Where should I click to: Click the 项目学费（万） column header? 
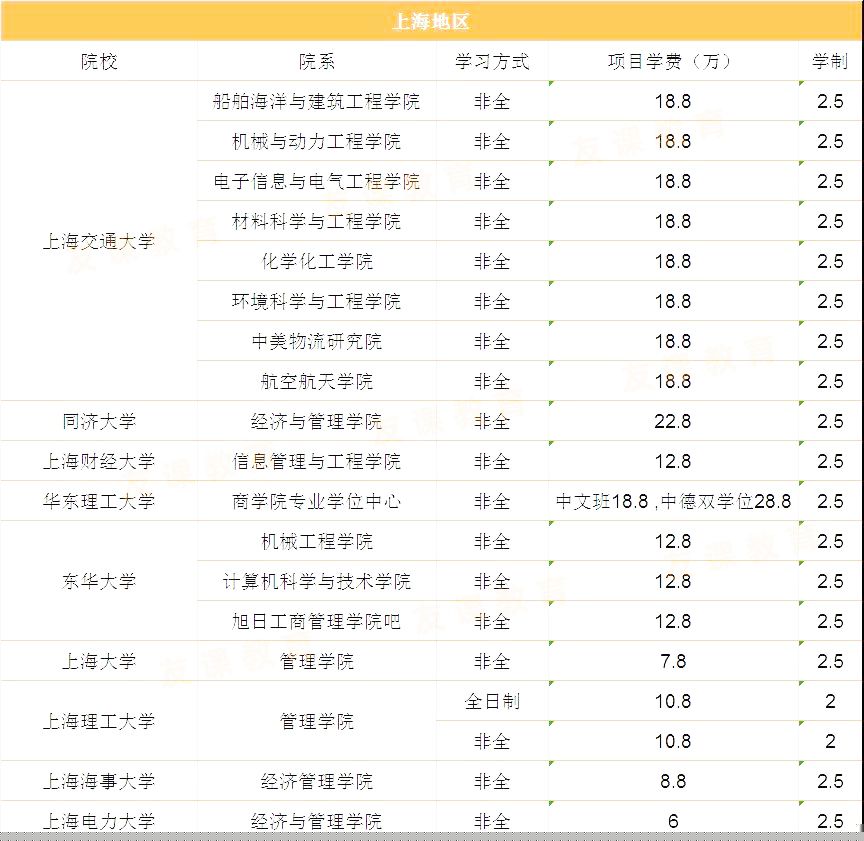672,62
